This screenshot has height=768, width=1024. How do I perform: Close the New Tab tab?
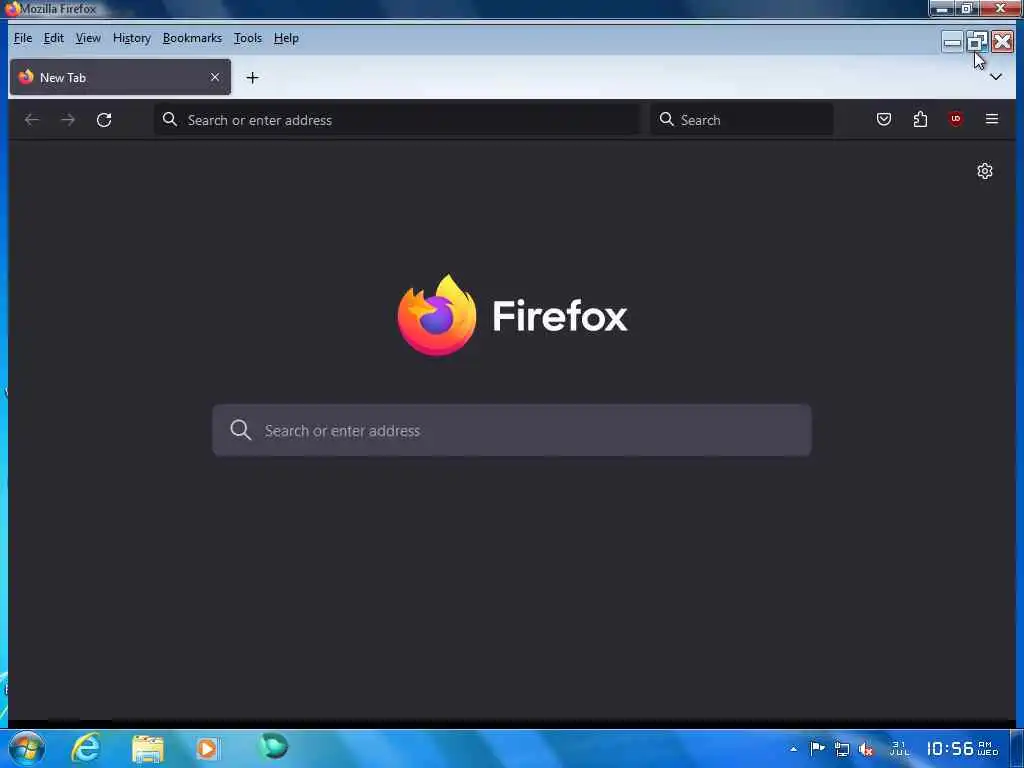(215, 77)
